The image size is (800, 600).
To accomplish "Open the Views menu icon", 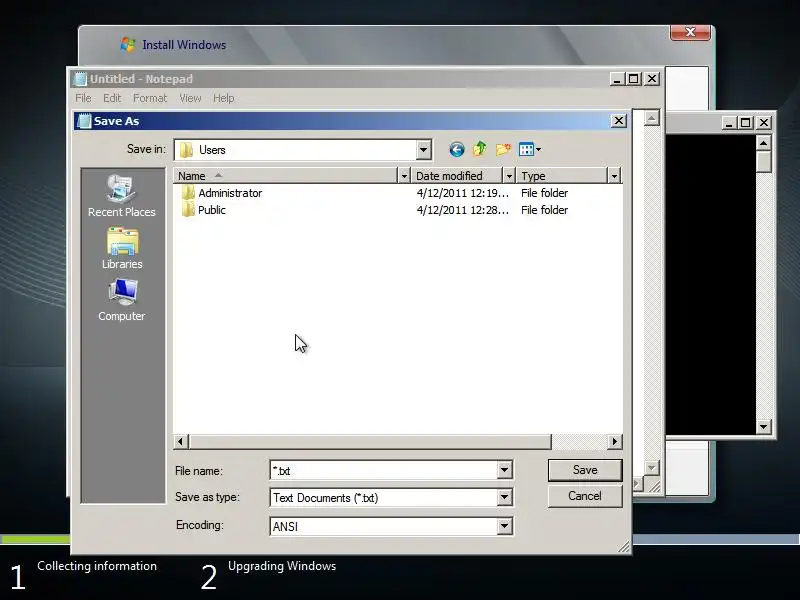I will [x=530, y=149].
